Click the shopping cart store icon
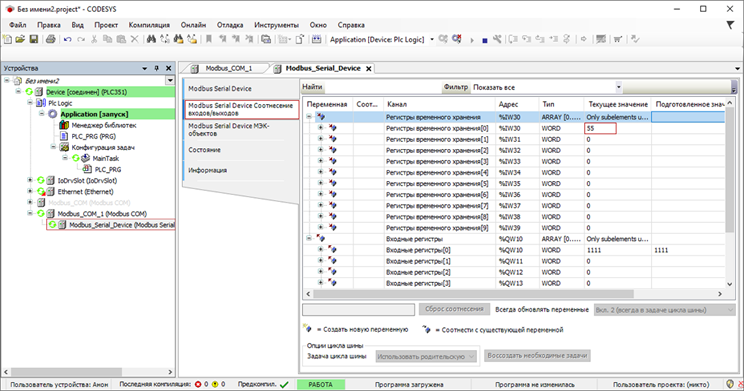Screen dimensions: 744x391 [617, 39]
